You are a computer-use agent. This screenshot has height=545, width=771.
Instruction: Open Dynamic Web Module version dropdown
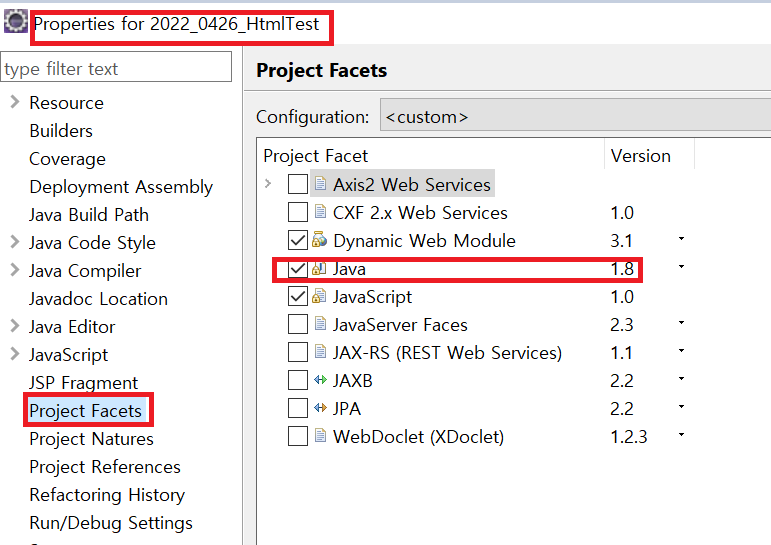(x=682, y=239)
